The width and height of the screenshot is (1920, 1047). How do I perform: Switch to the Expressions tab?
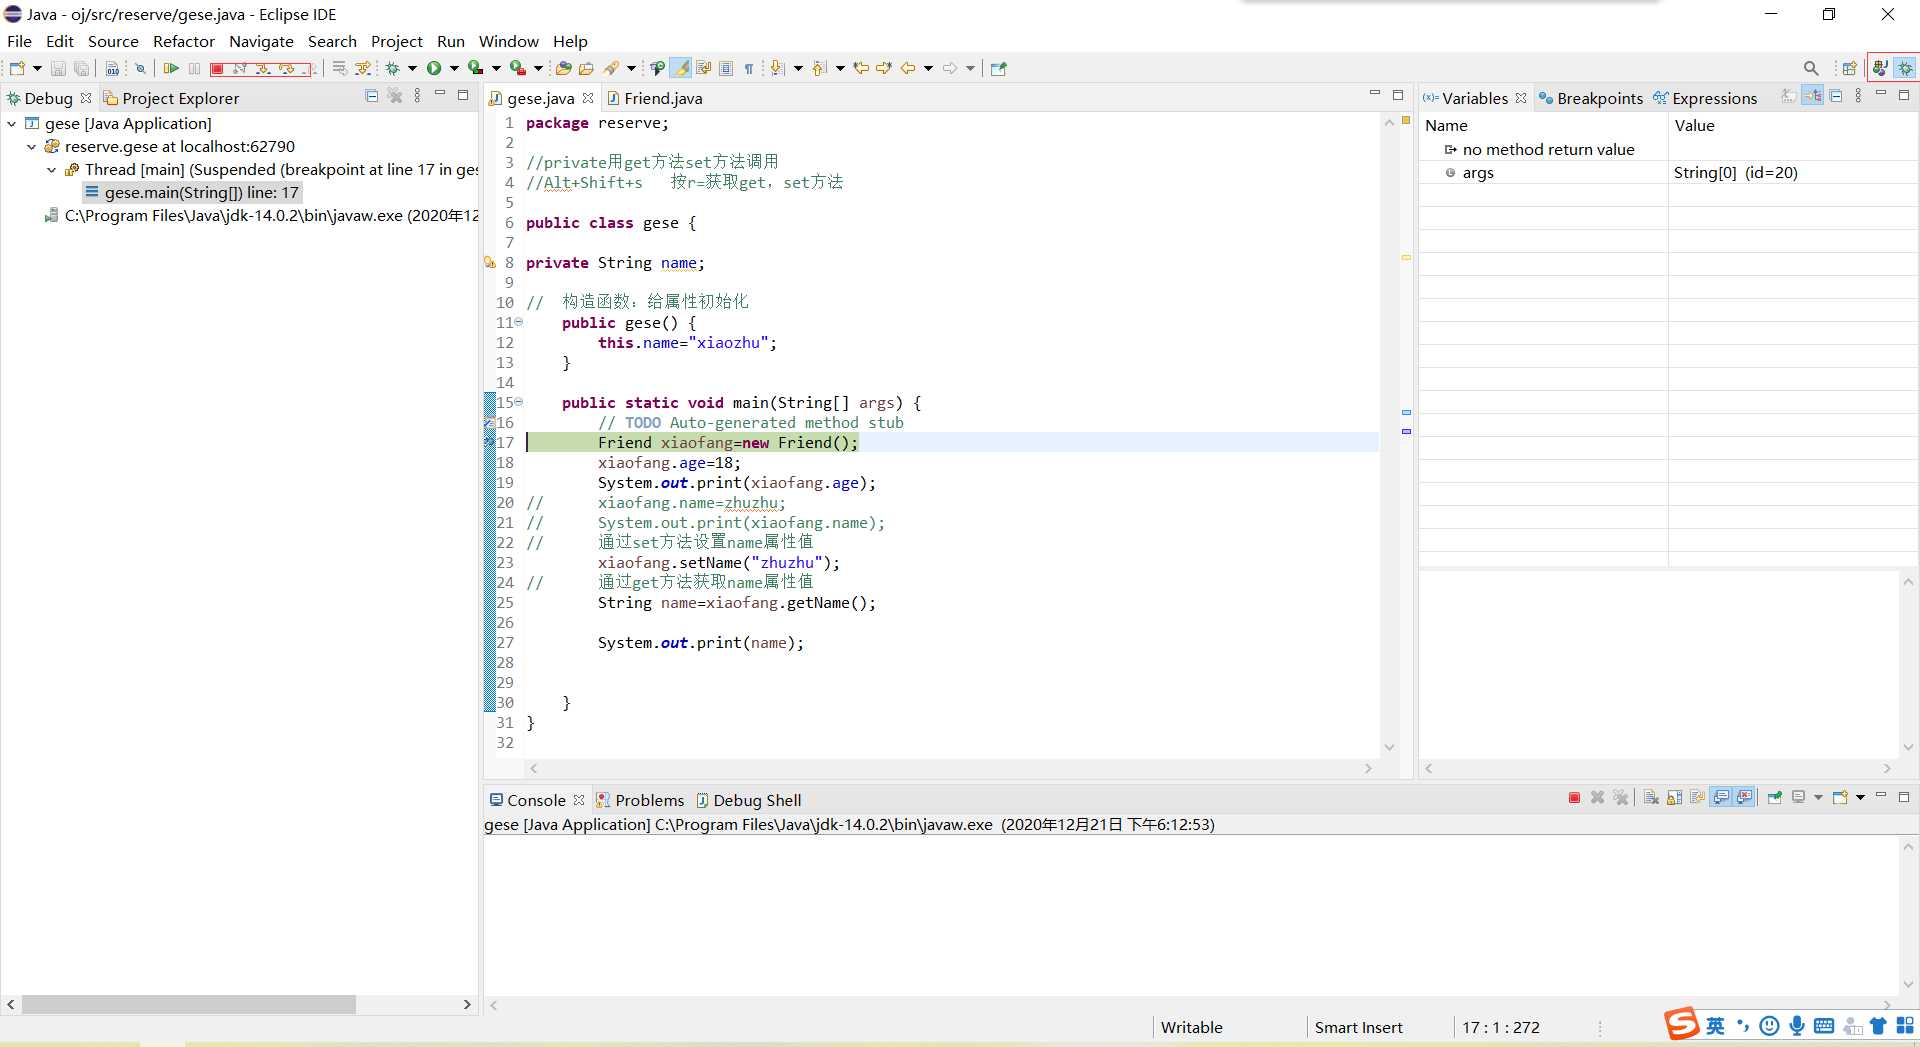click(x=1705, y=98)
